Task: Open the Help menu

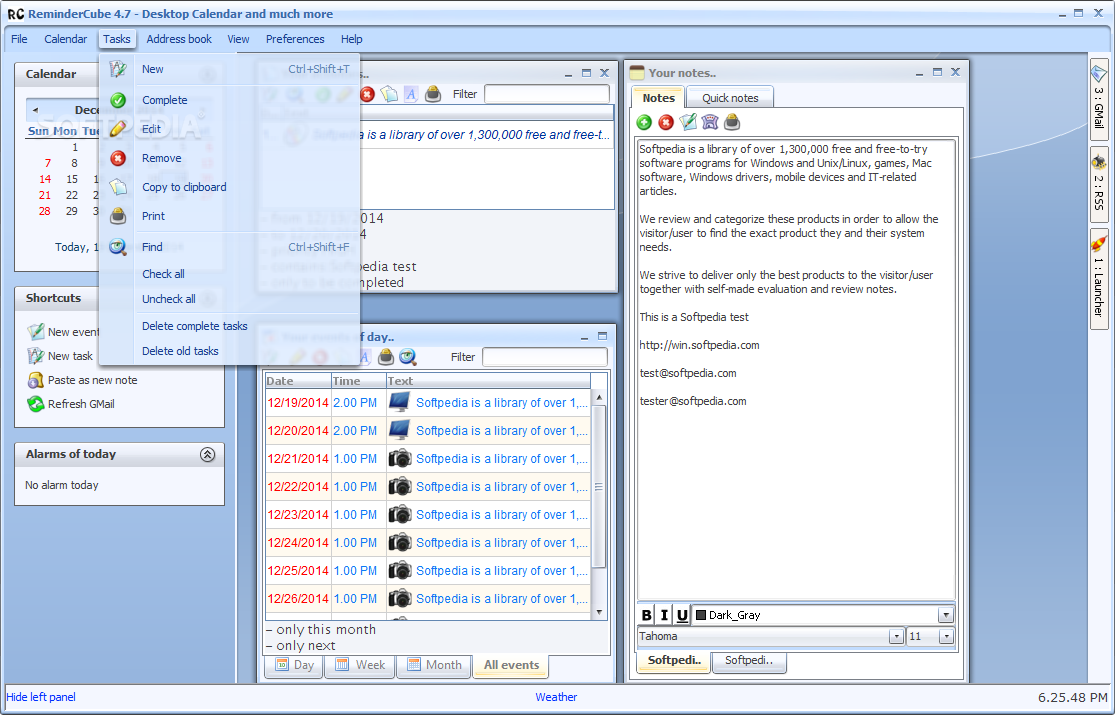Action: point(351,39)
